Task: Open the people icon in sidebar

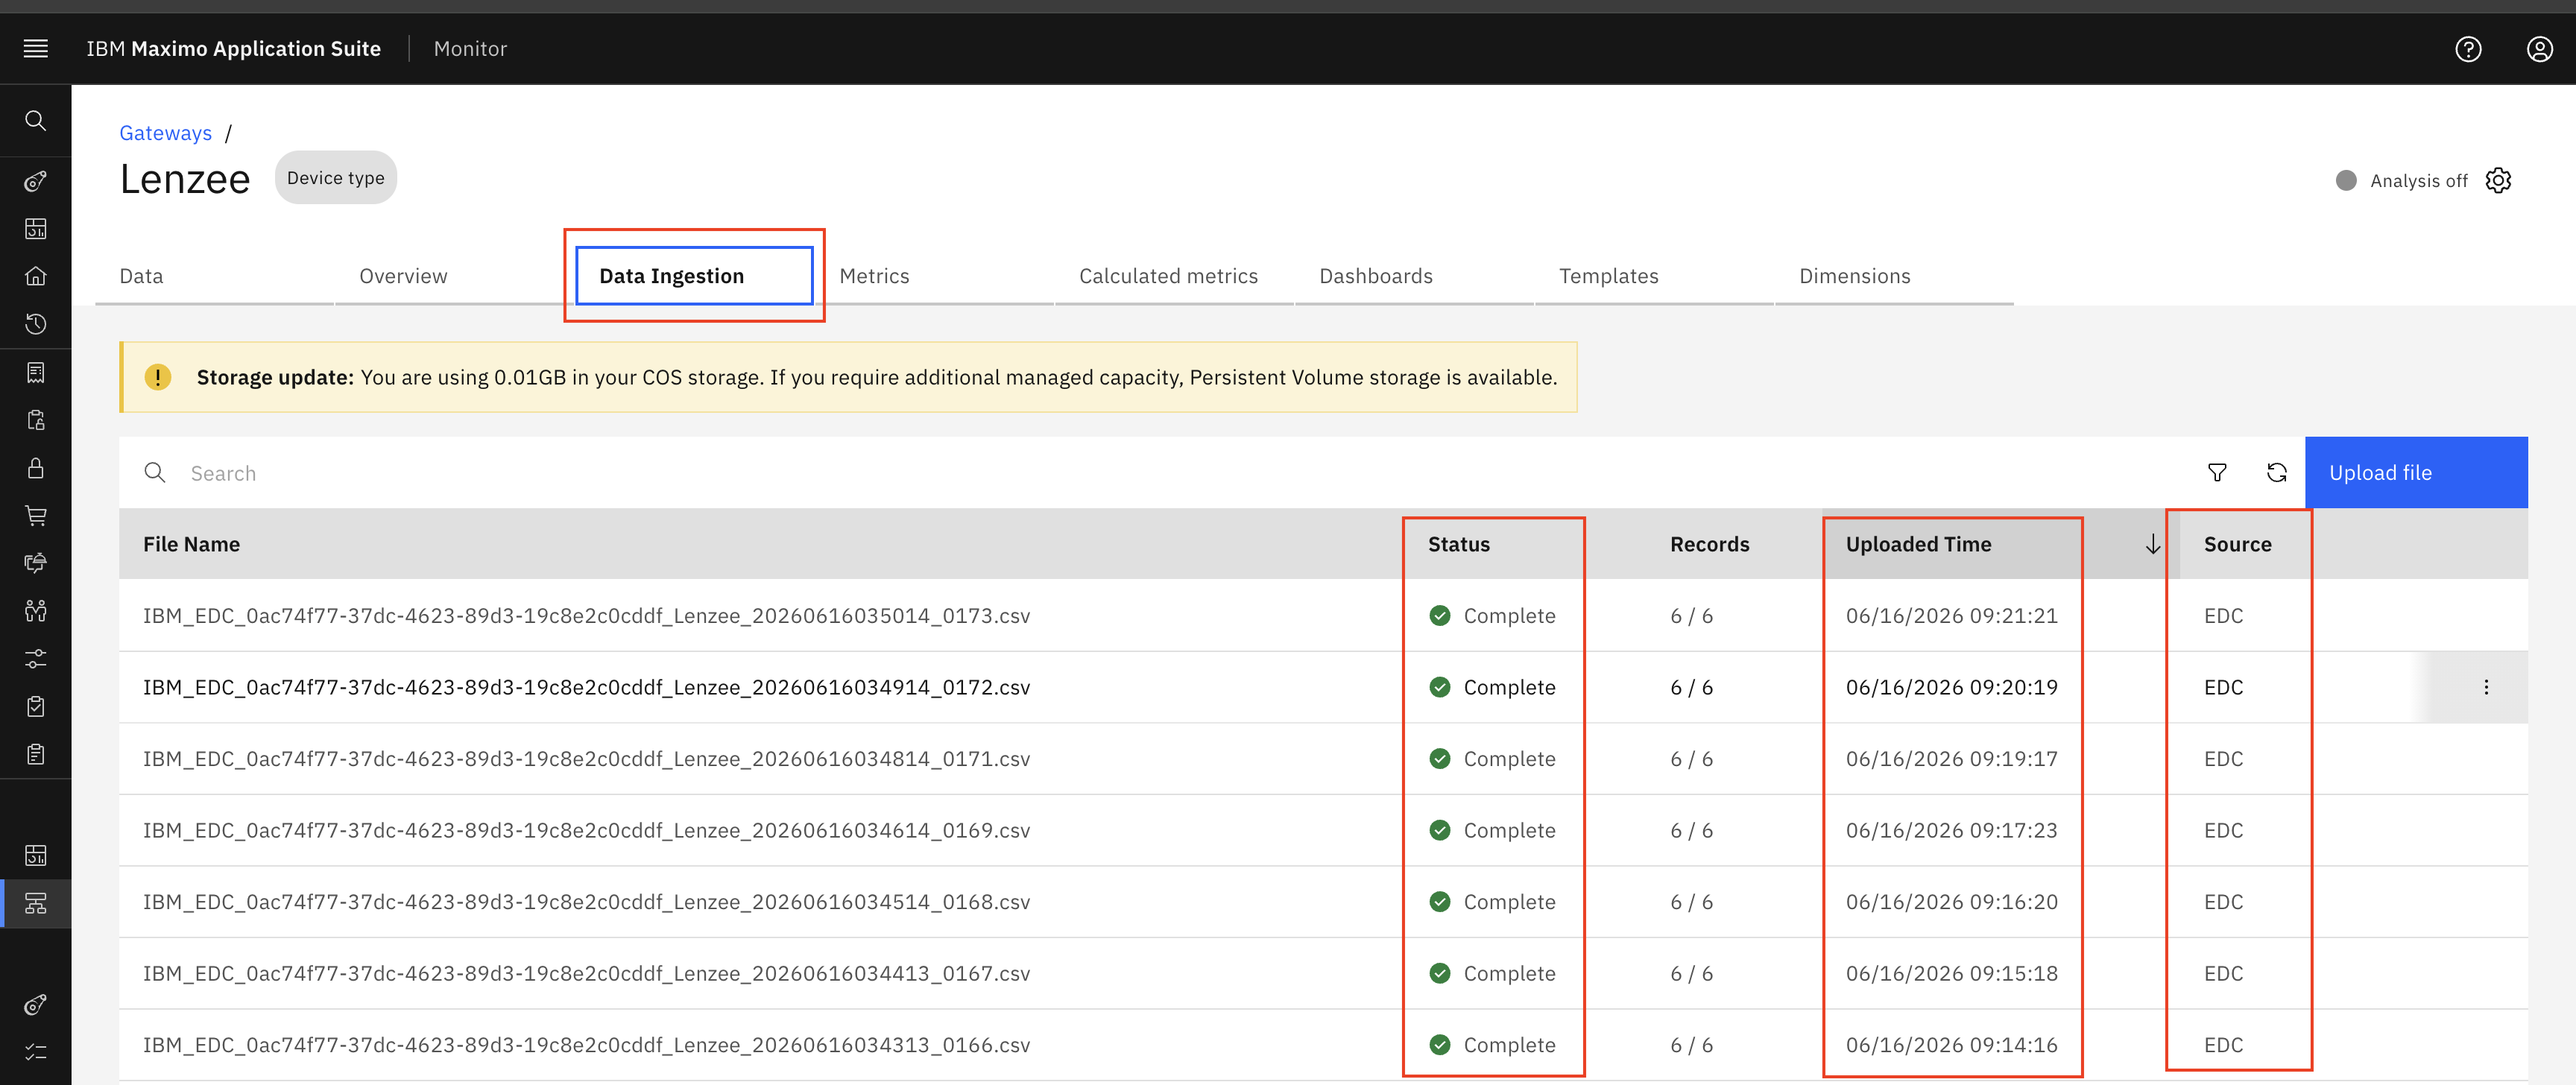Action: coord(36,610)
